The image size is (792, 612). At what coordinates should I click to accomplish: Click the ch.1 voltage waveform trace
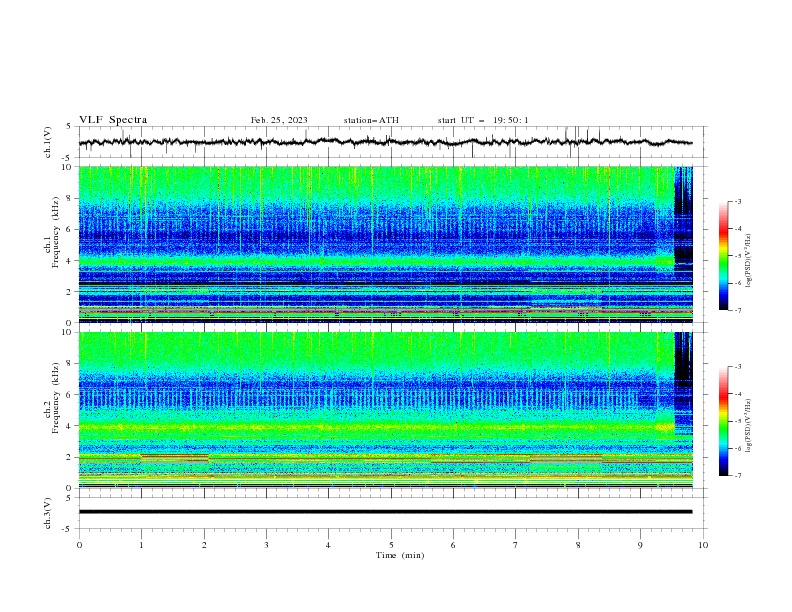385,142
